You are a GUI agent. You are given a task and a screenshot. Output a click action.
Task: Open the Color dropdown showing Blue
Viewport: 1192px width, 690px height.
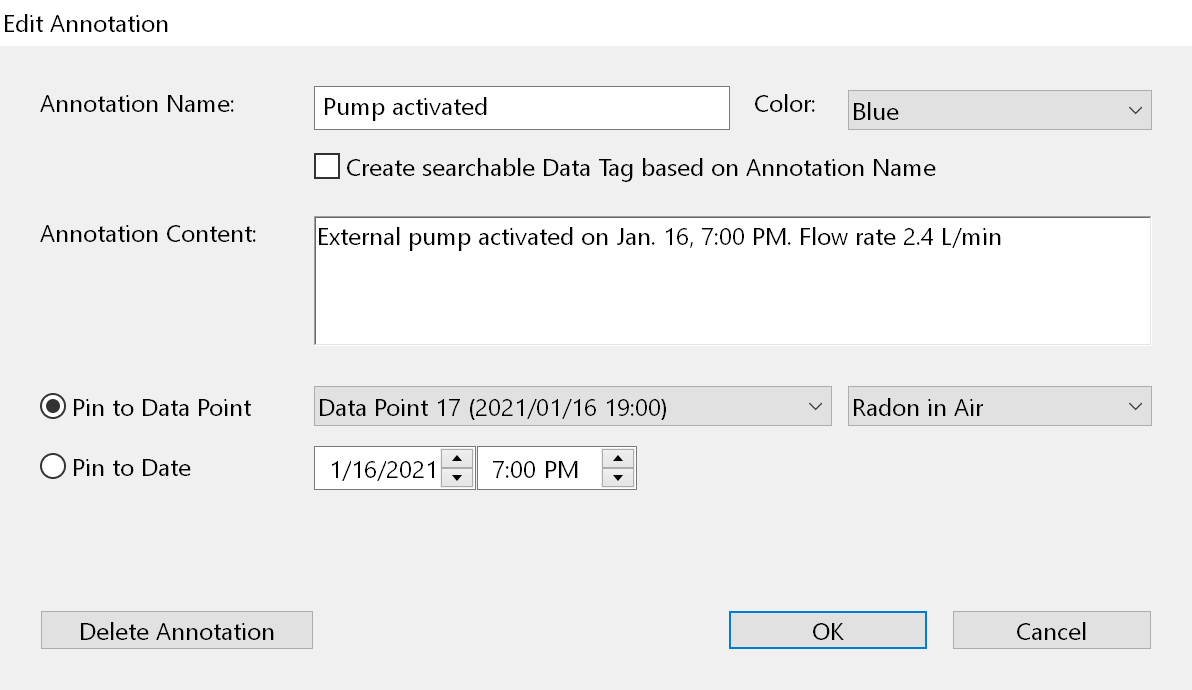pos(999,111)
